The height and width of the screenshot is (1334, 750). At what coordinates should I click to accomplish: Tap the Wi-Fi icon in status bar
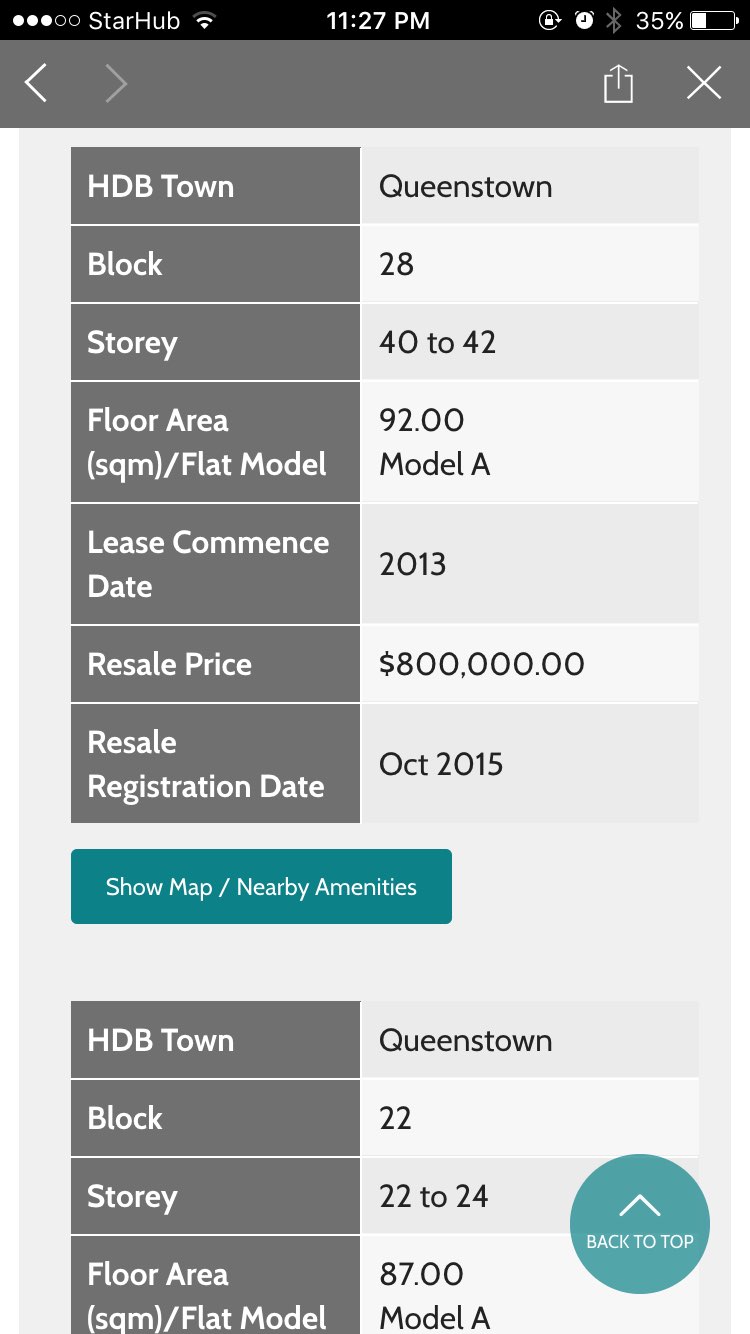tap(205, 20)
